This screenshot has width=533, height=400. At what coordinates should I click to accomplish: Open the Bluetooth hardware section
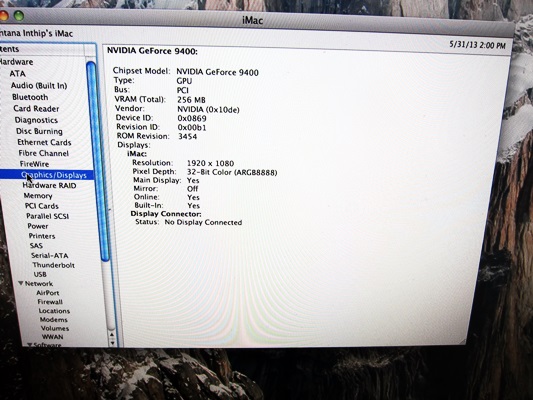coord(30,97)
